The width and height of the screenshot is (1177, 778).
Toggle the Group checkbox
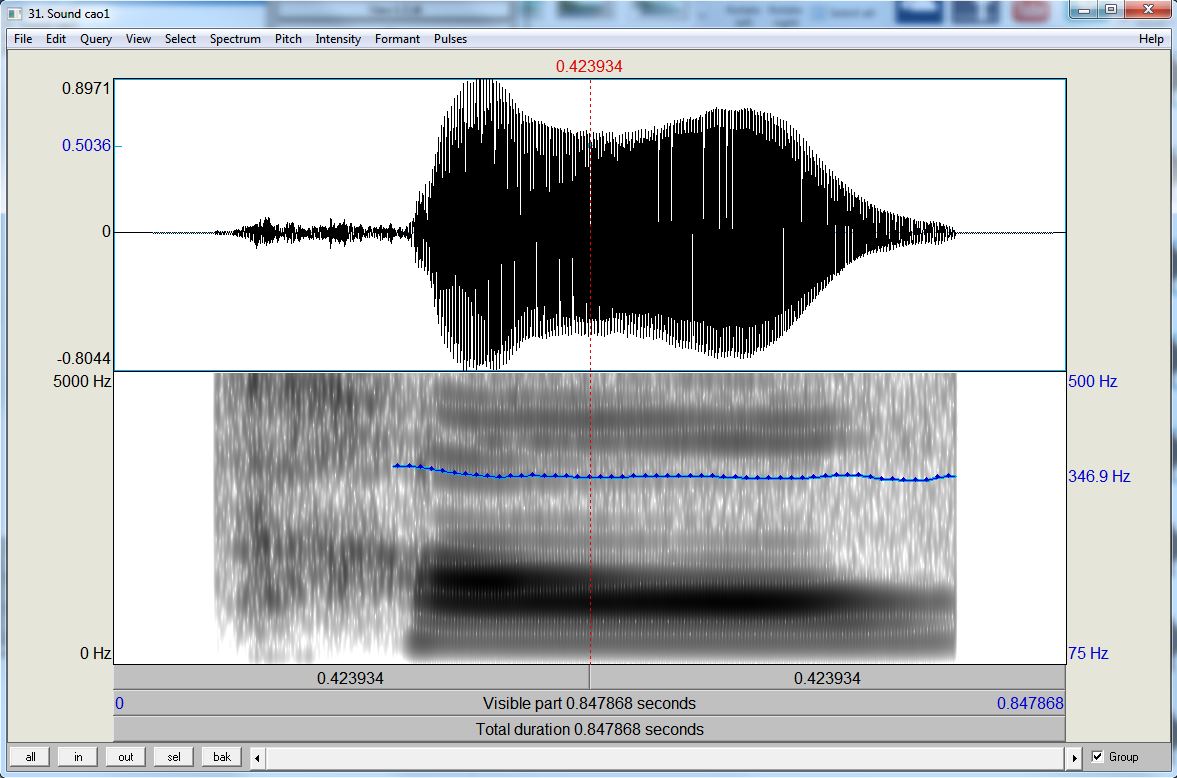click(x=1097, y=757)
